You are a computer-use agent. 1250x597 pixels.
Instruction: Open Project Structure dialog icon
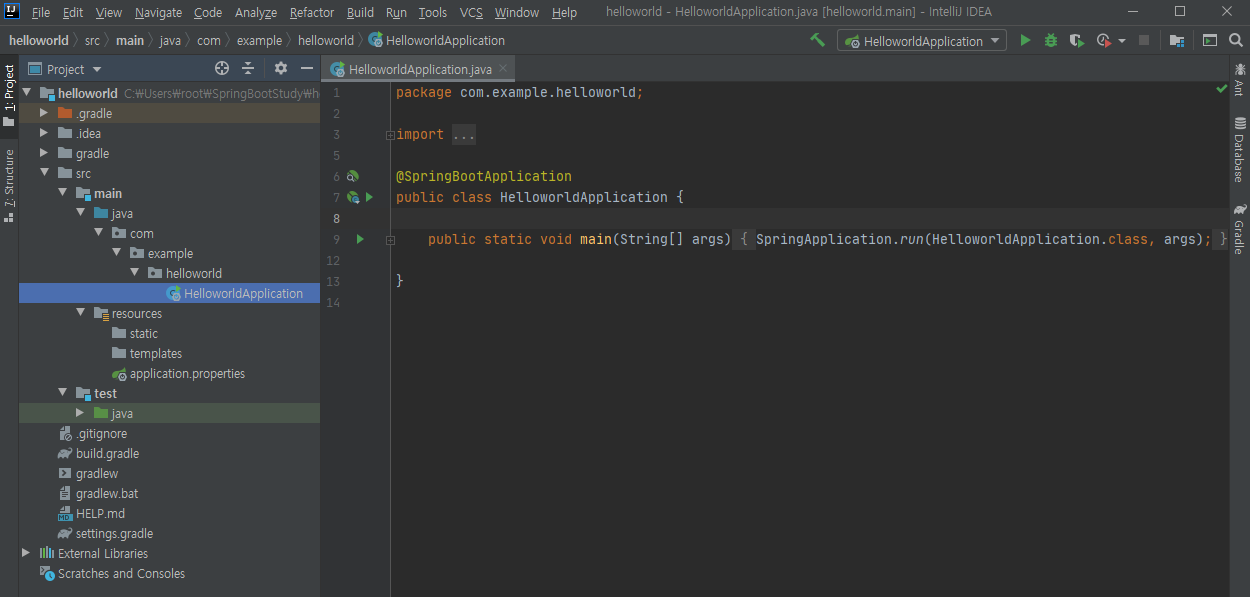click(1177, 40)
